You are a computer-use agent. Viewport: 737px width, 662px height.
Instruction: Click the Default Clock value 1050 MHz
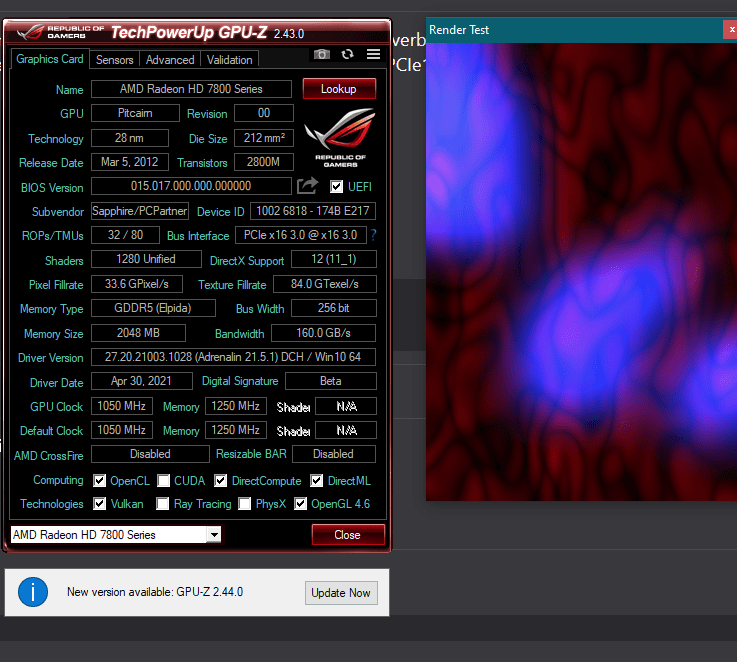point(122,430)
